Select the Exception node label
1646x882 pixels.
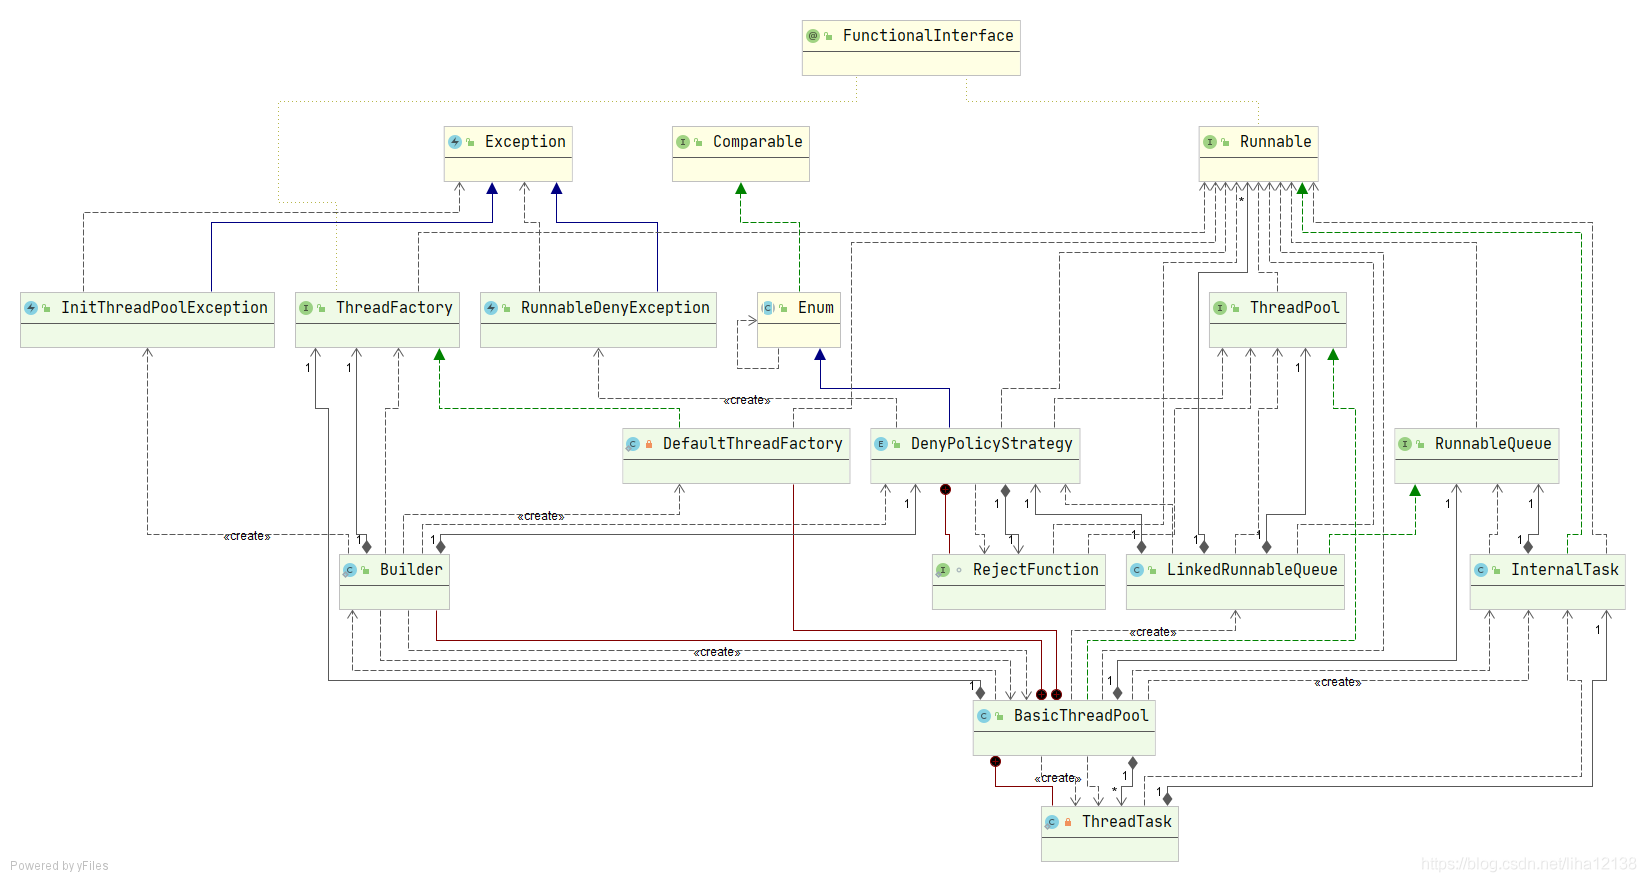point(525,142)
